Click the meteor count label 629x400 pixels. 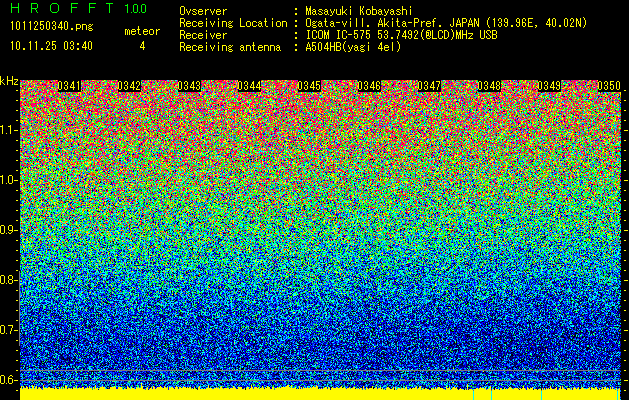[142, 31]
